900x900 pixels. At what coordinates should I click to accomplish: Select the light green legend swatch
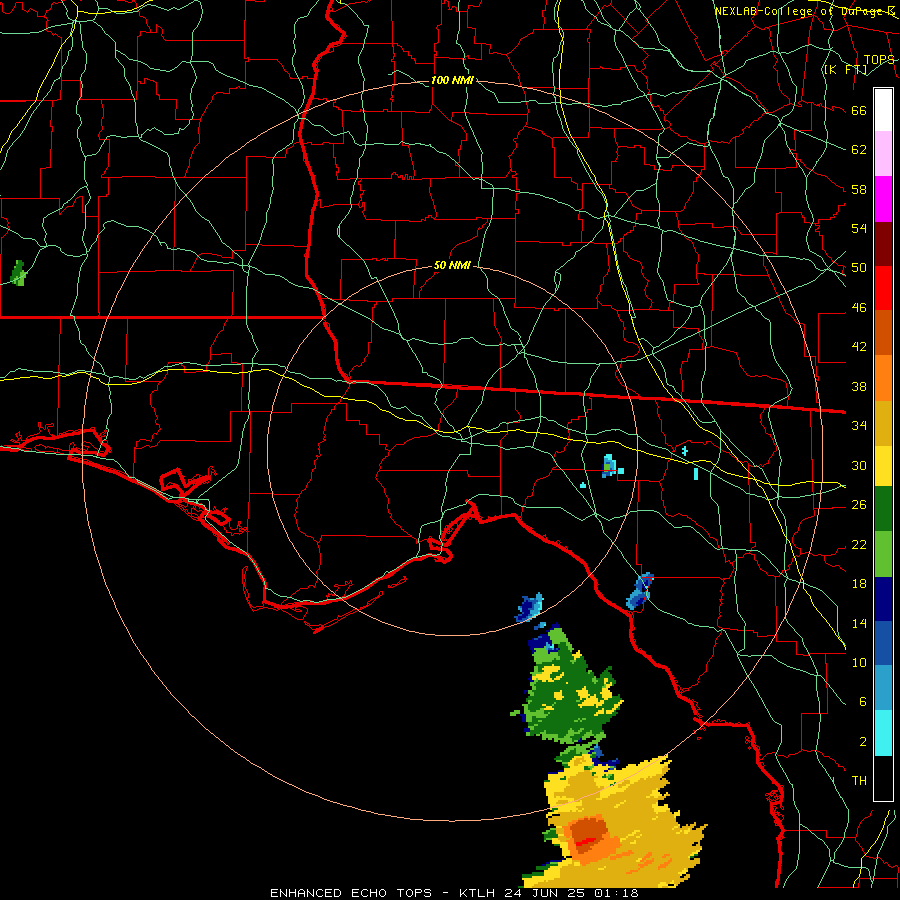coord(883,554)
